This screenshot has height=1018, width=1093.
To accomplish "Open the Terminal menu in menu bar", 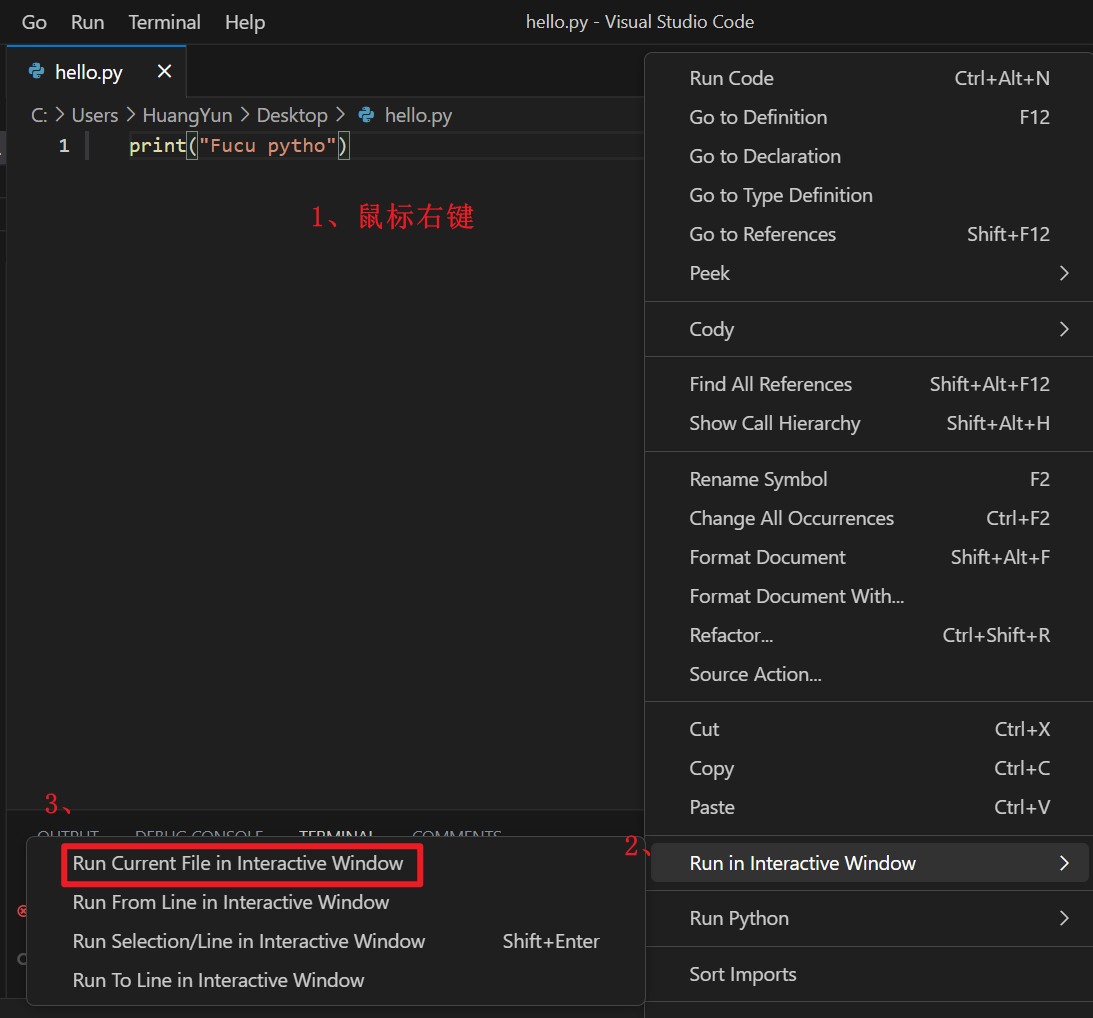I will pyautogui.click(x=164, y=22).
